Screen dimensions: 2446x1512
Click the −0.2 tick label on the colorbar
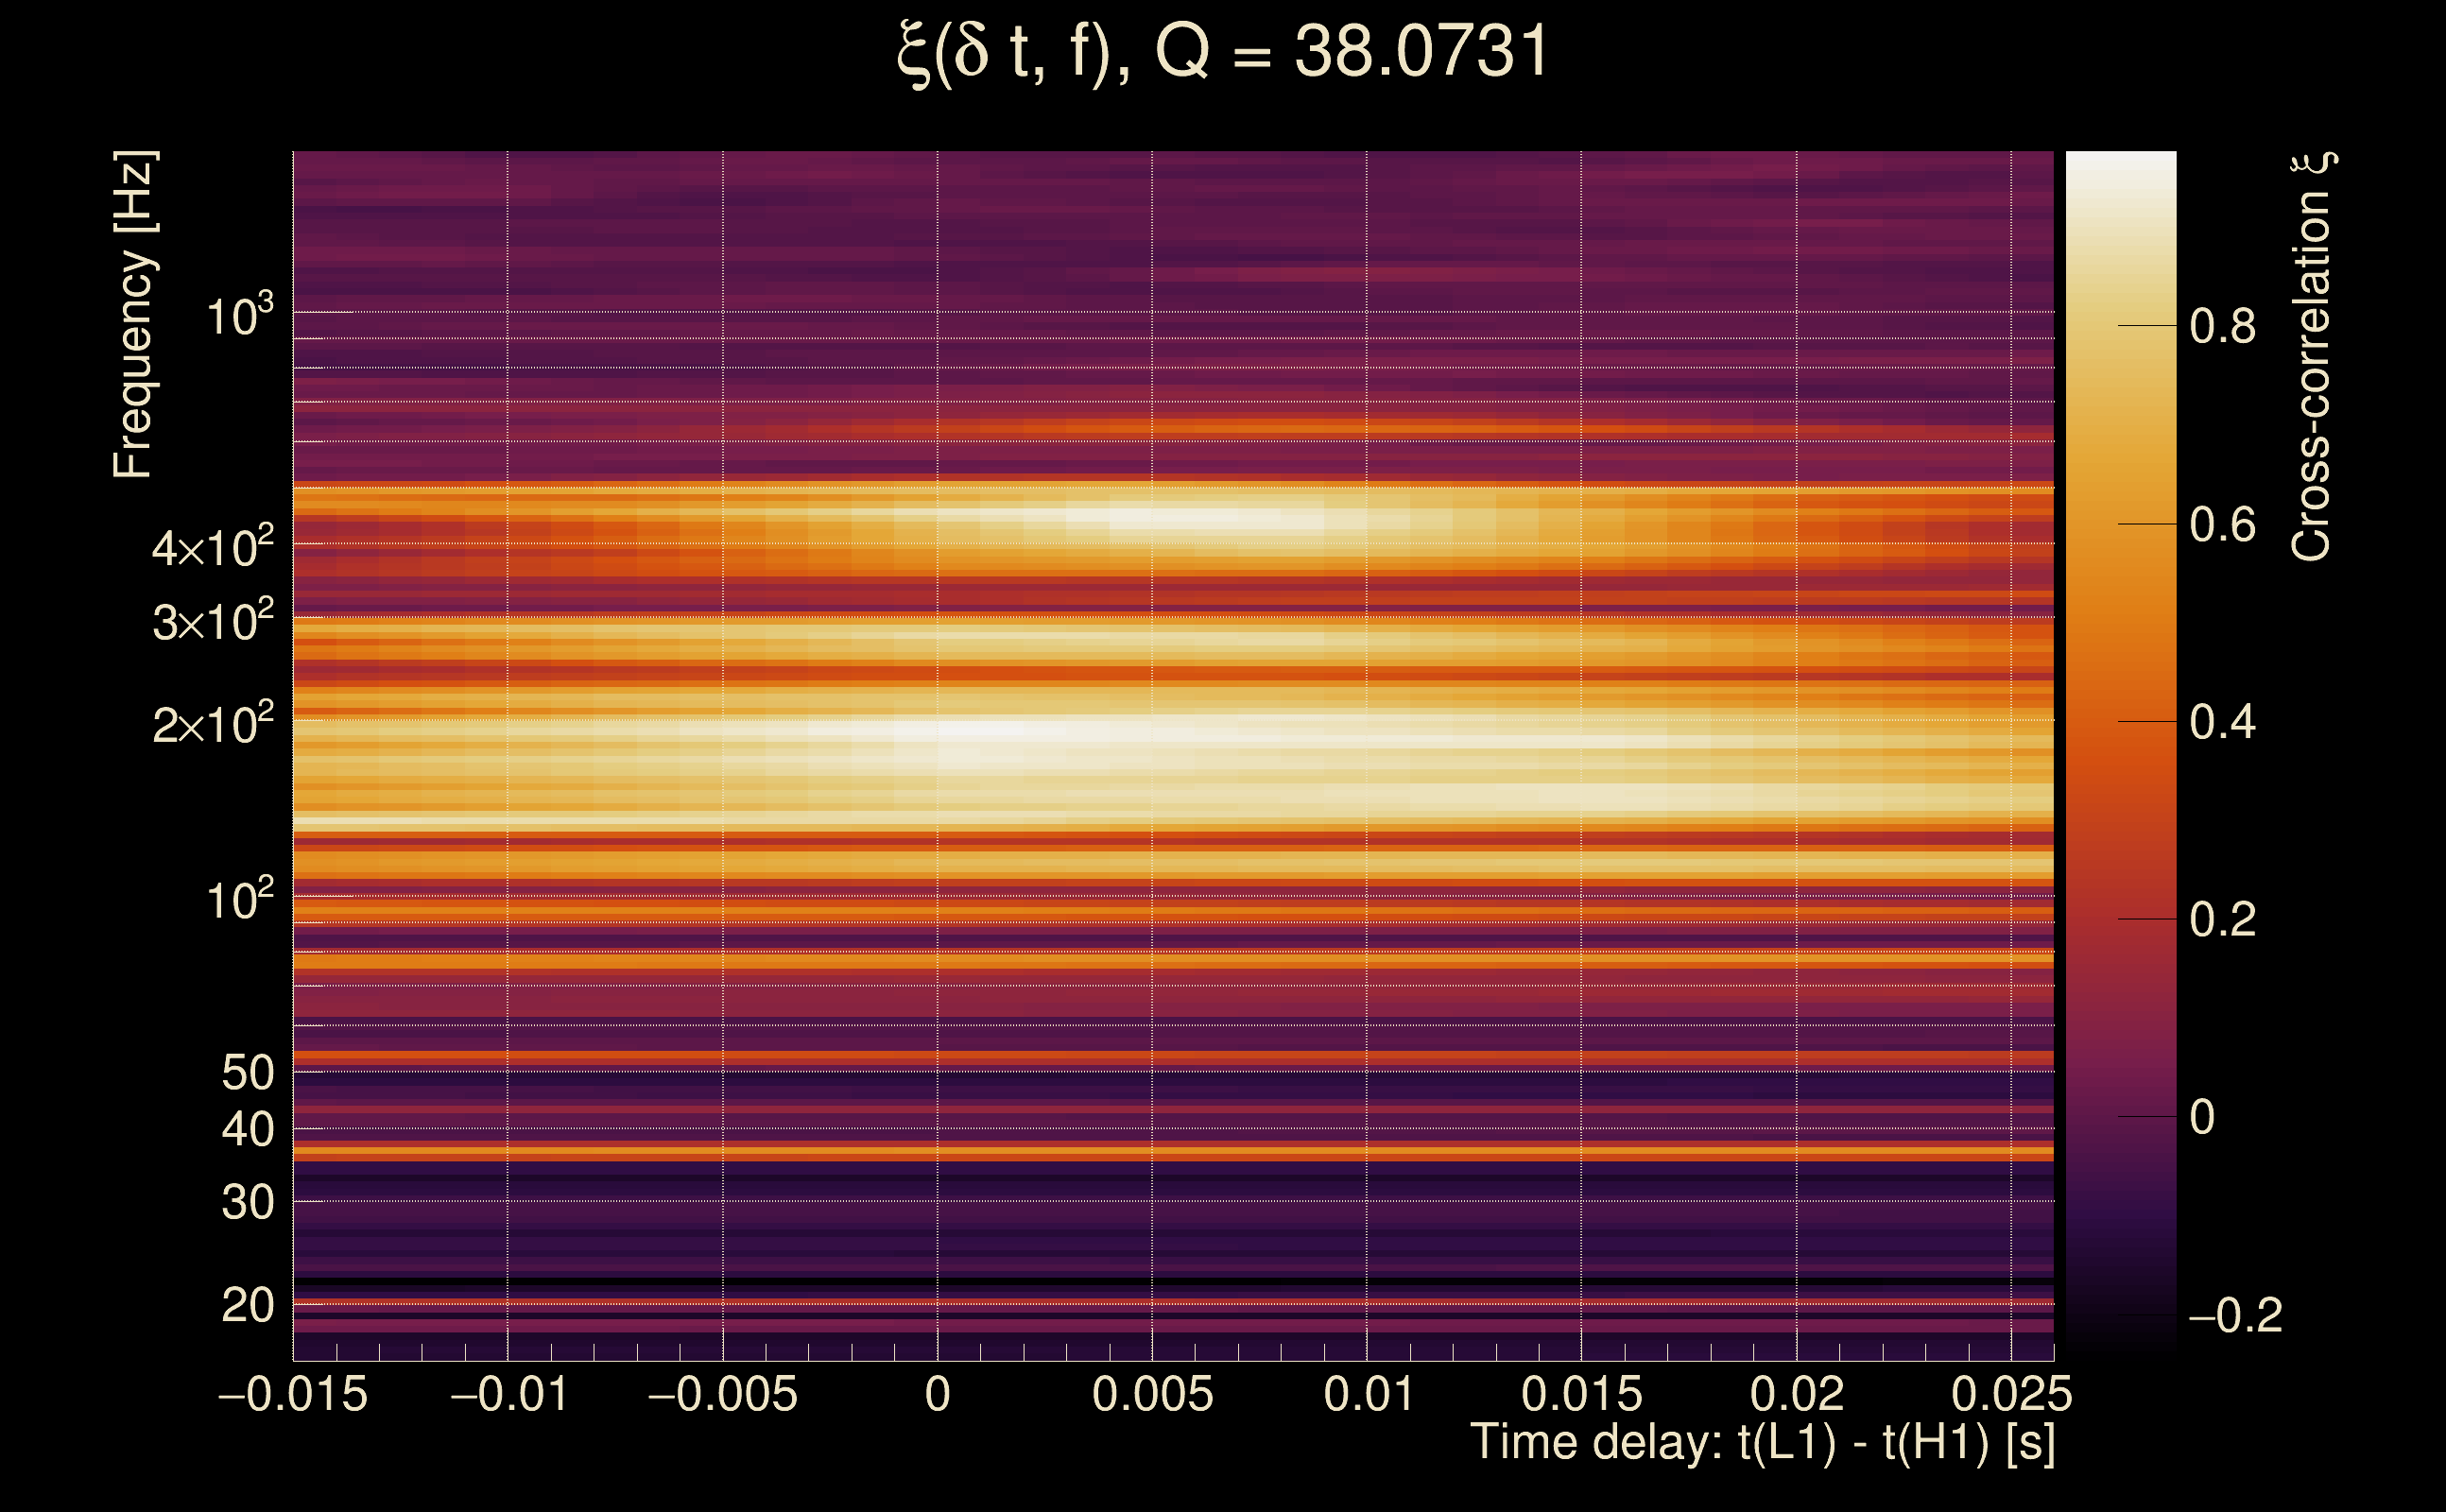tap(2235, 1315)
